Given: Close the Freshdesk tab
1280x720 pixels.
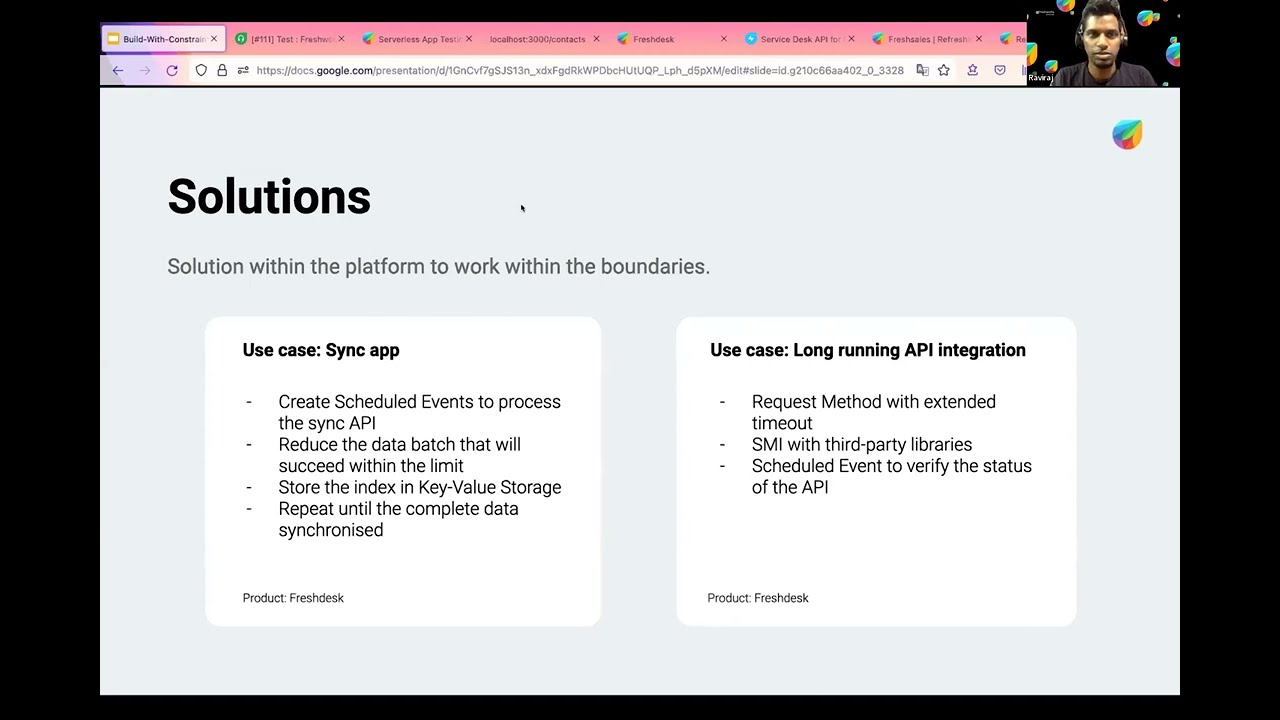Looking at the screenshot, I should click(x=724, y=39).
